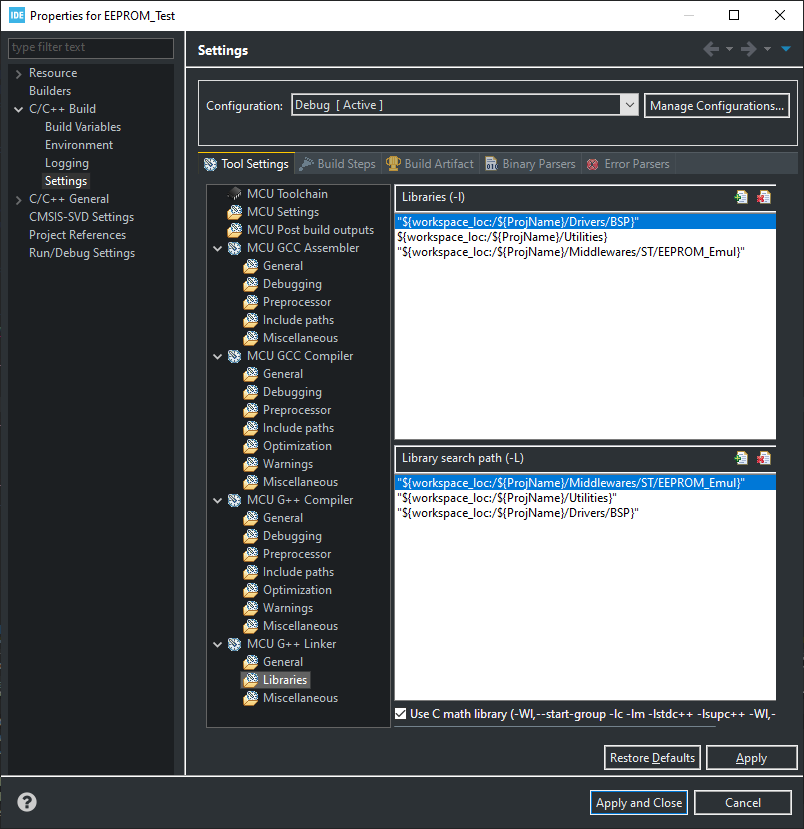Click the Cancel button
Viewport: 804px width, 829px height.
point(743,803)
